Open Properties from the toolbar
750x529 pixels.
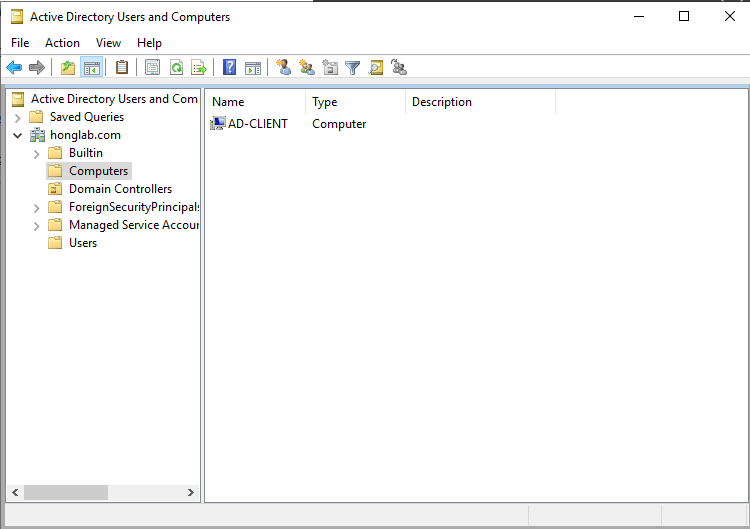coord(153,67)
